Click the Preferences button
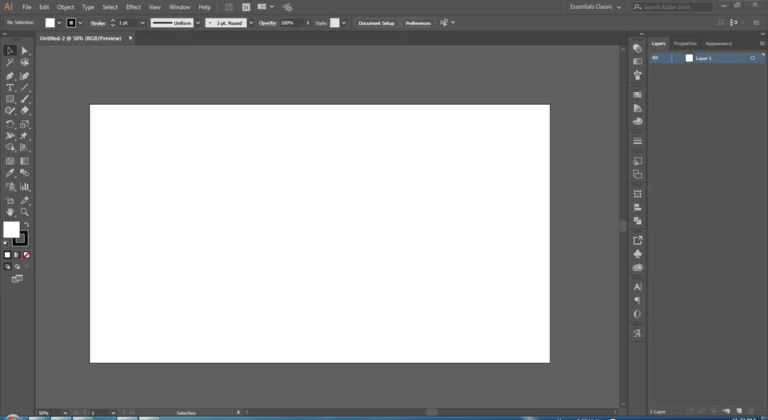 tap(418, 22)
